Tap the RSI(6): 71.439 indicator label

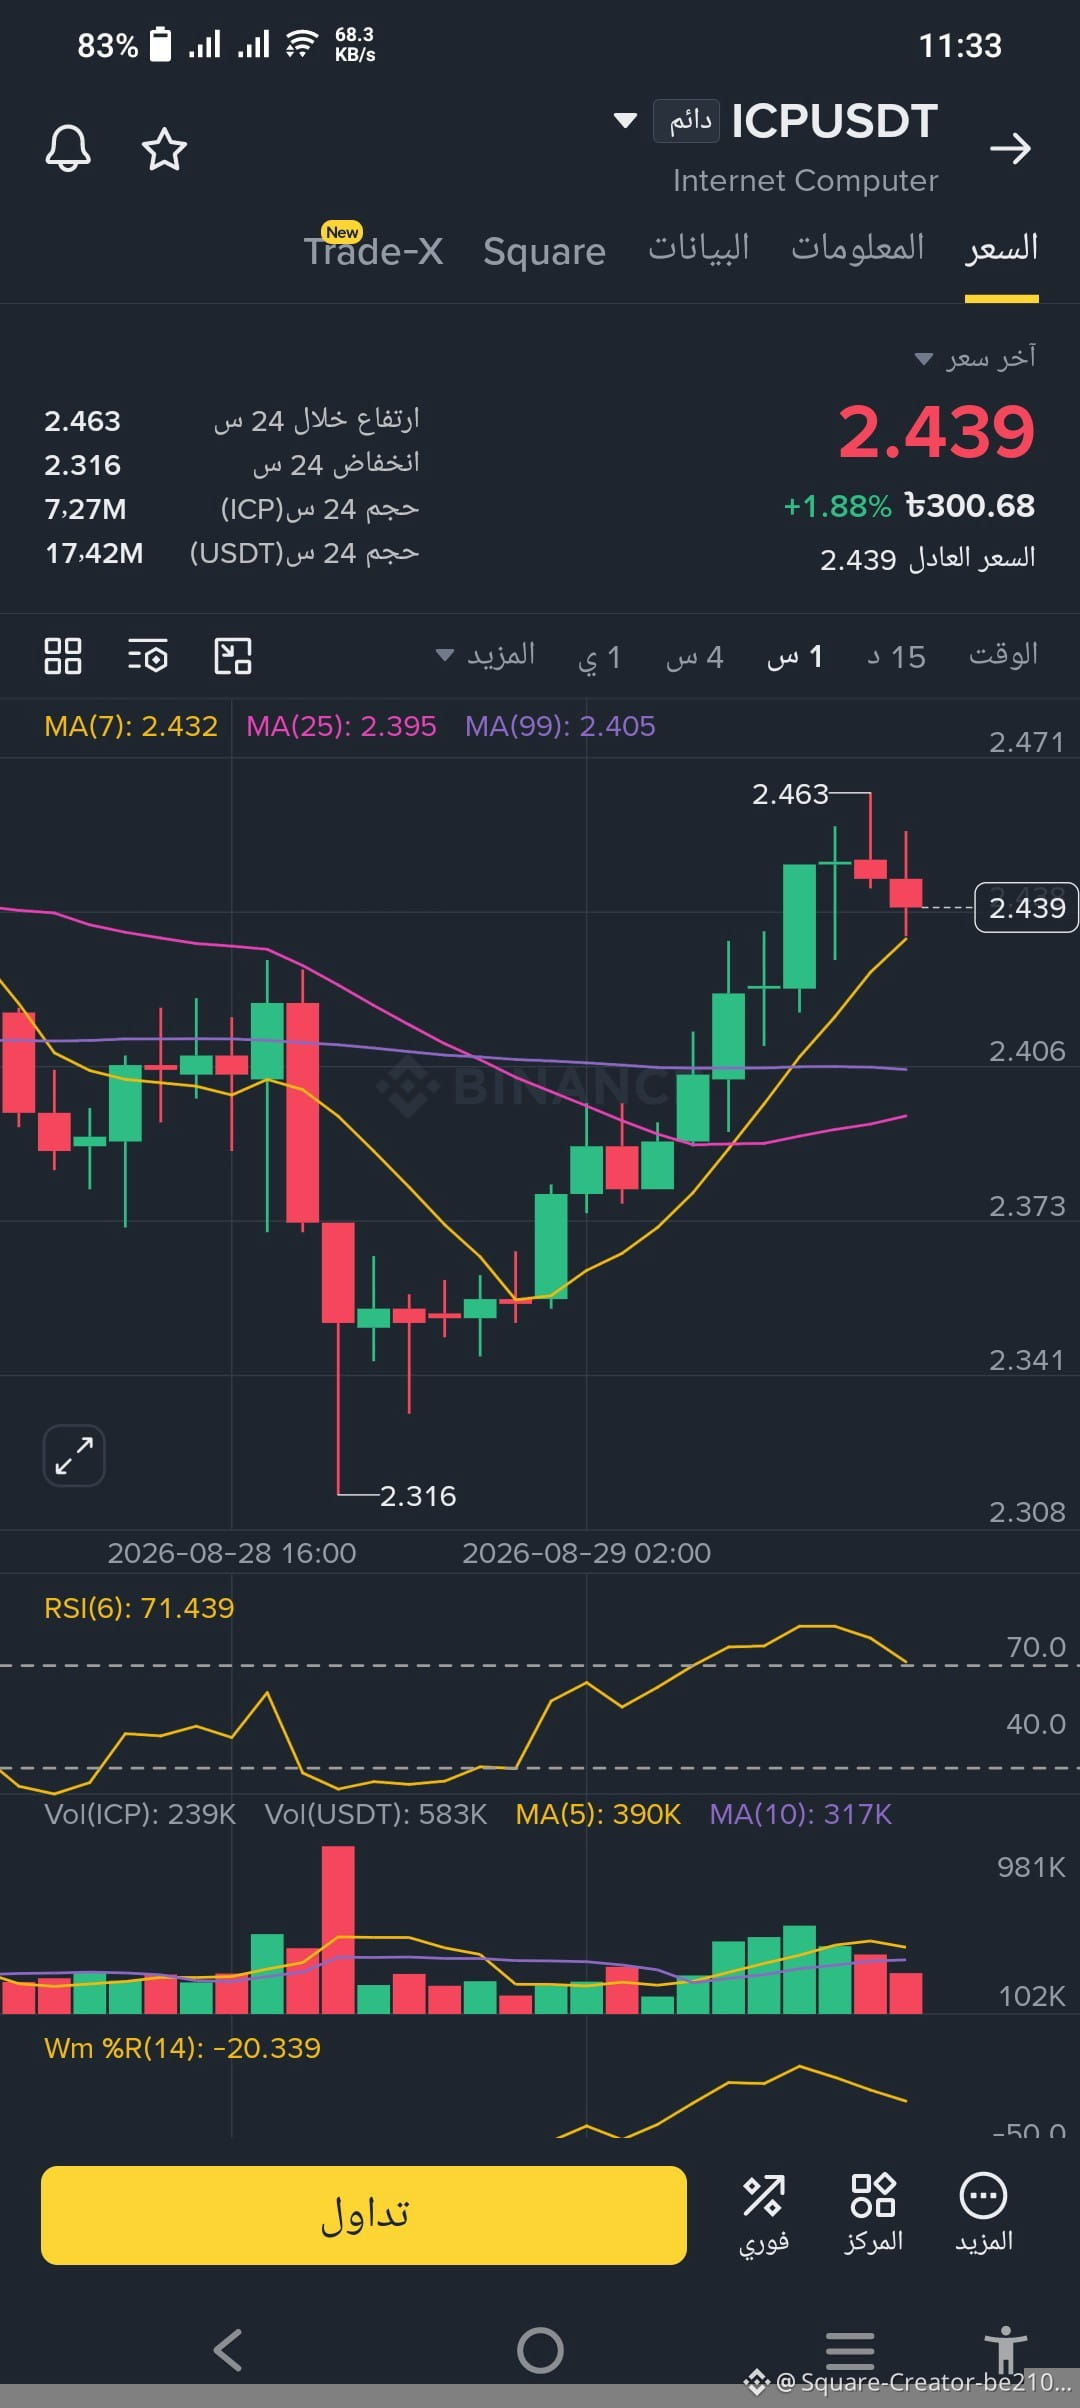tap(139, 1608)
